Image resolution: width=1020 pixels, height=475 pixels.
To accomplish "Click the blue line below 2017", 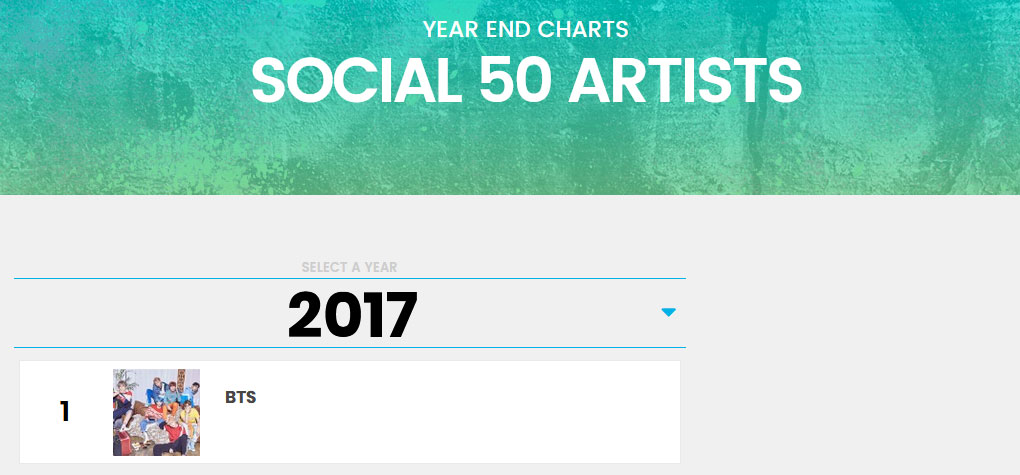I will pyautogui.click(x=350, y=347).
